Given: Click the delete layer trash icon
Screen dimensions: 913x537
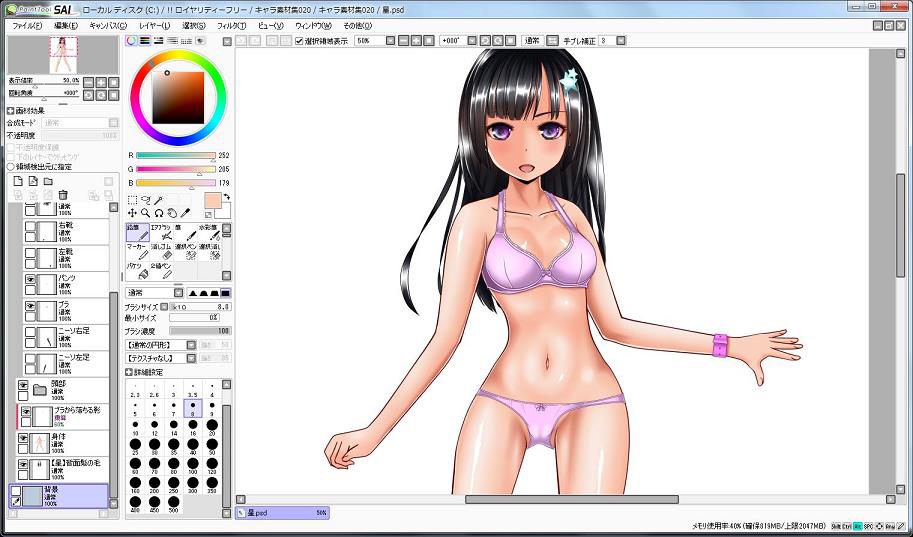Looking at the screenshot, I should pos(62,195).
